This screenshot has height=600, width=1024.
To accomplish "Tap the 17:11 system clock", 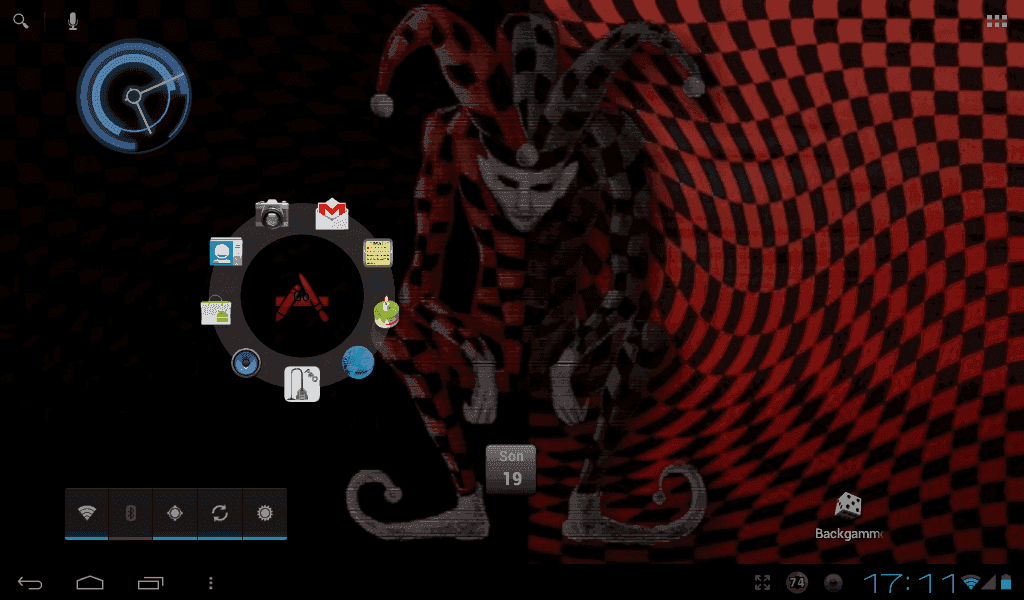I will coord(909,582).
